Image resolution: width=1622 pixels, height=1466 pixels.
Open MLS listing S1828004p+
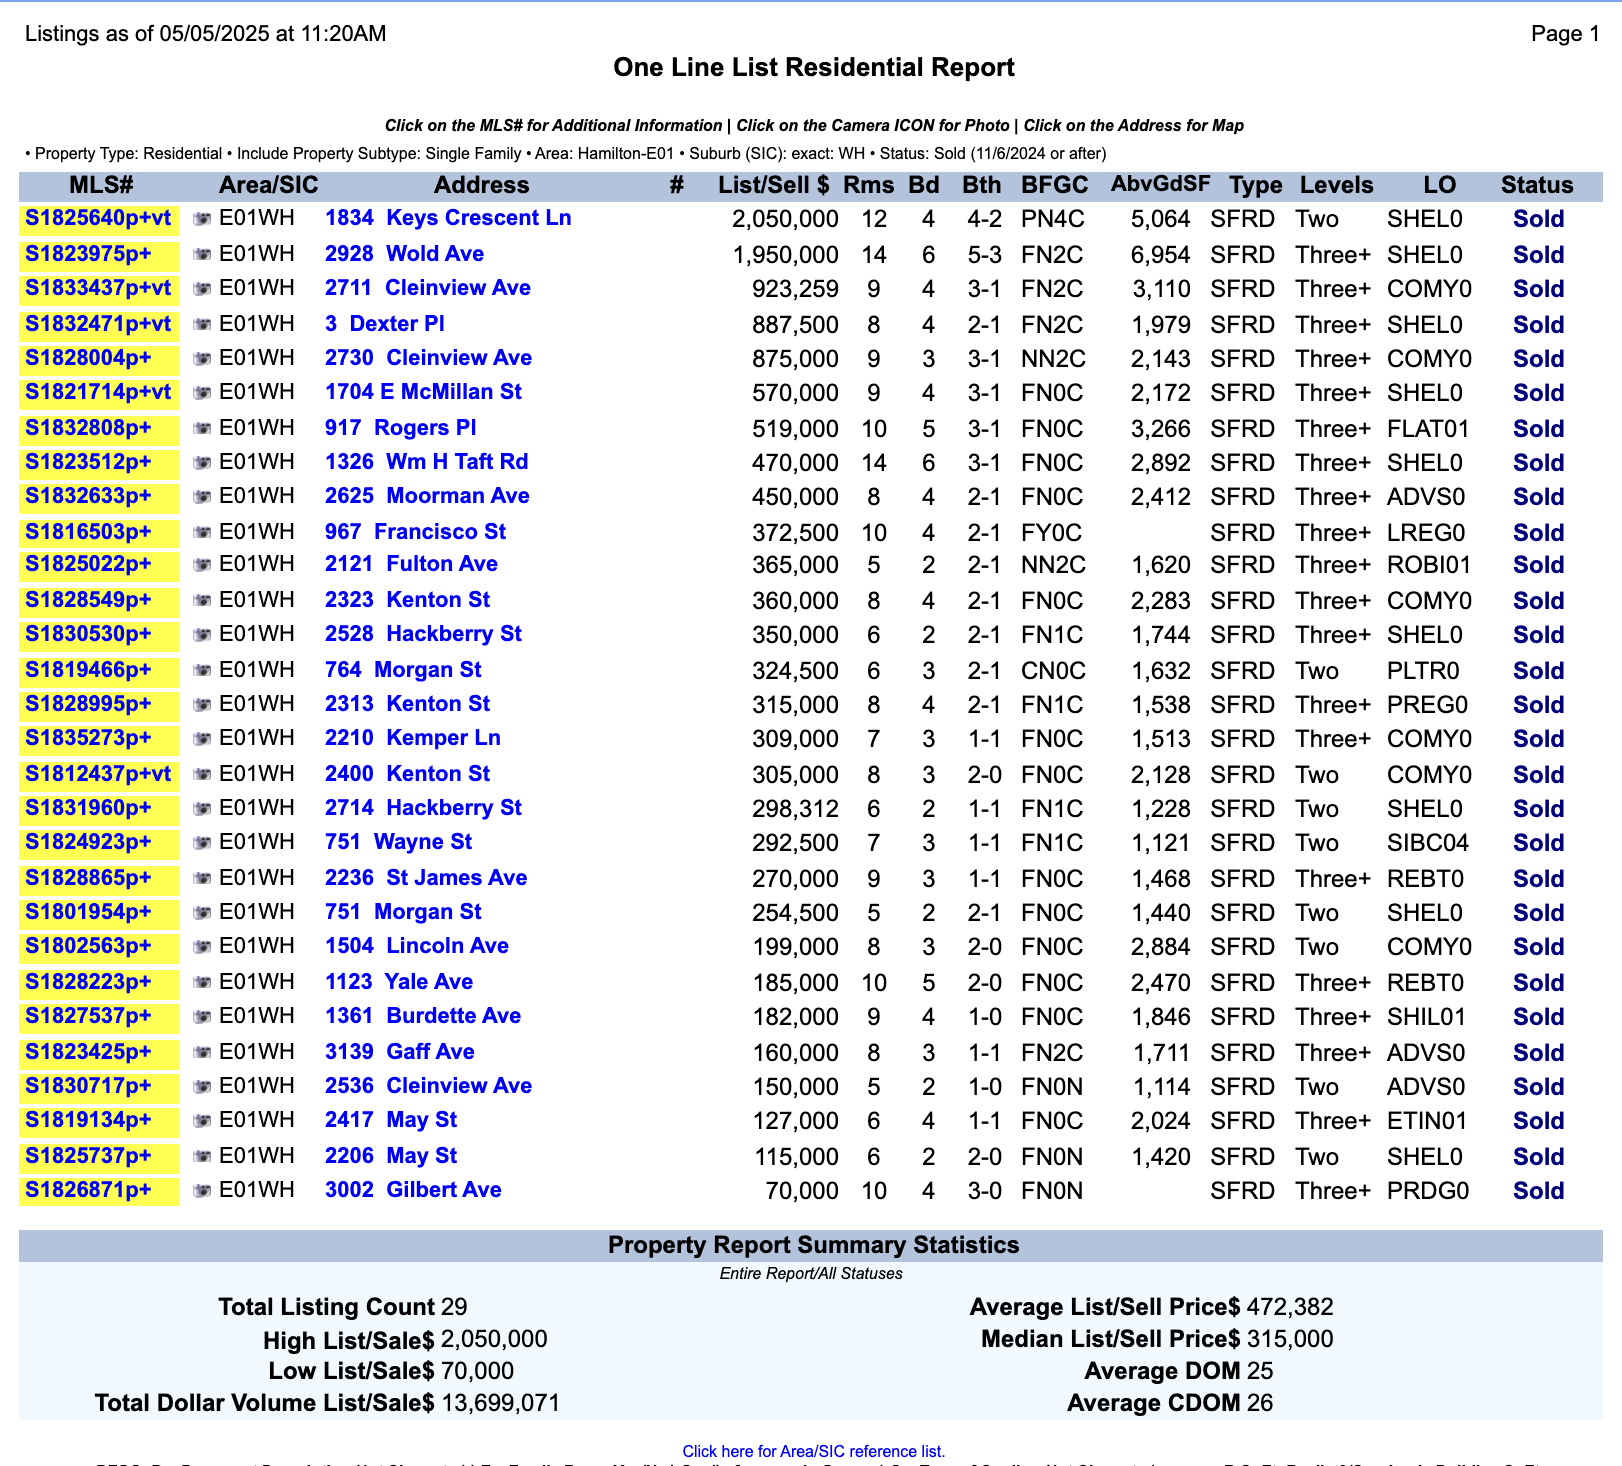pyautogui.click(x=88, y=358)
